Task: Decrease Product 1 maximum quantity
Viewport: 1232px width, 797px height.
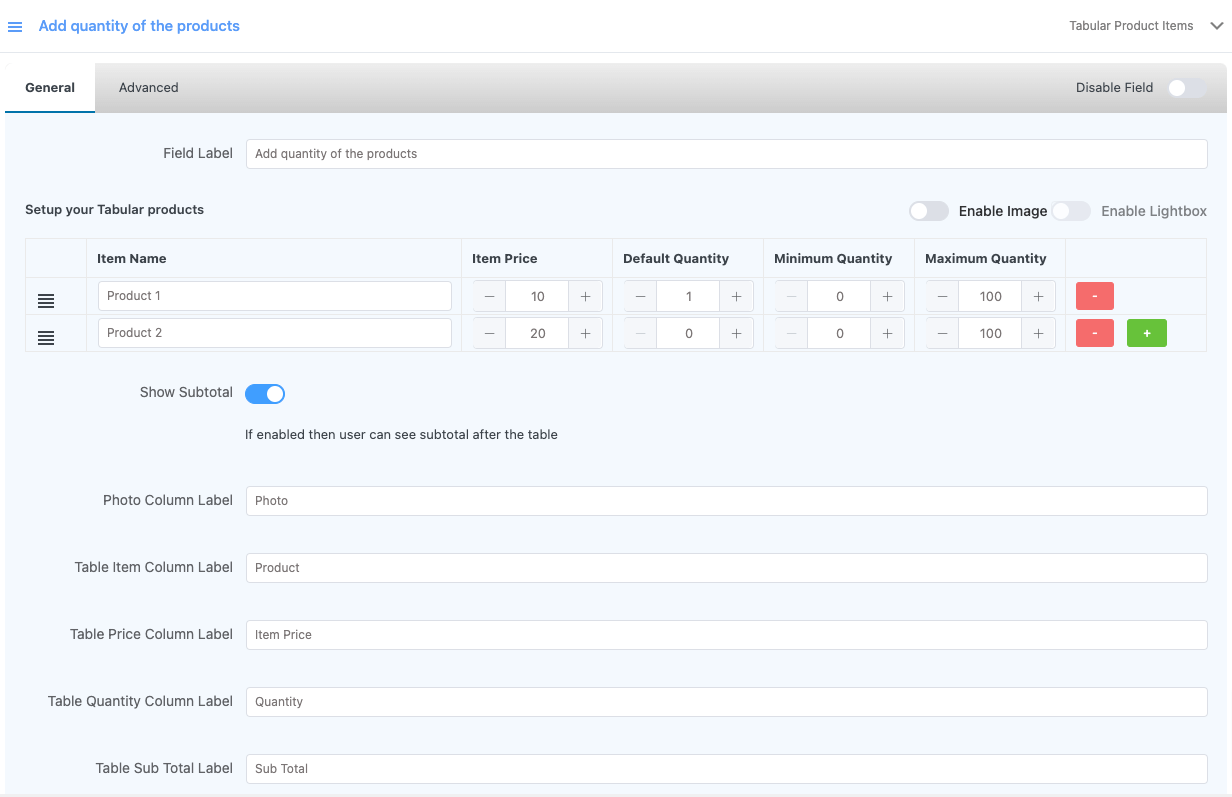Action: coord(942,296)
